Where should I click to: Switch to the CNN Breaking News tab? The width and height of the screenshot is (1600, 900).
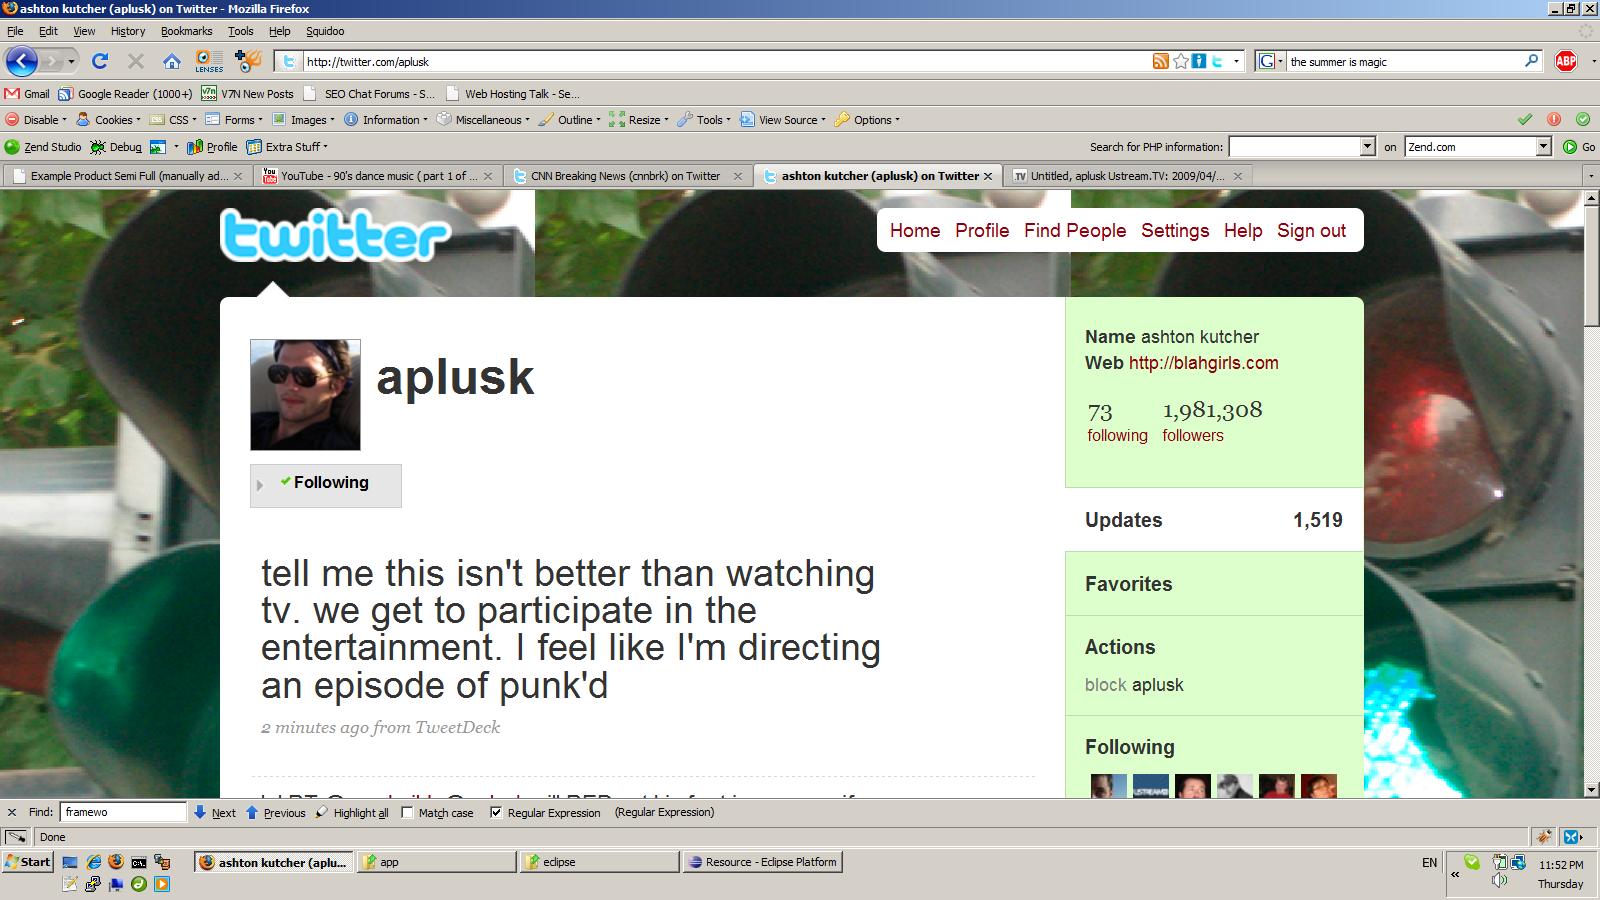(x=627, y=176)
